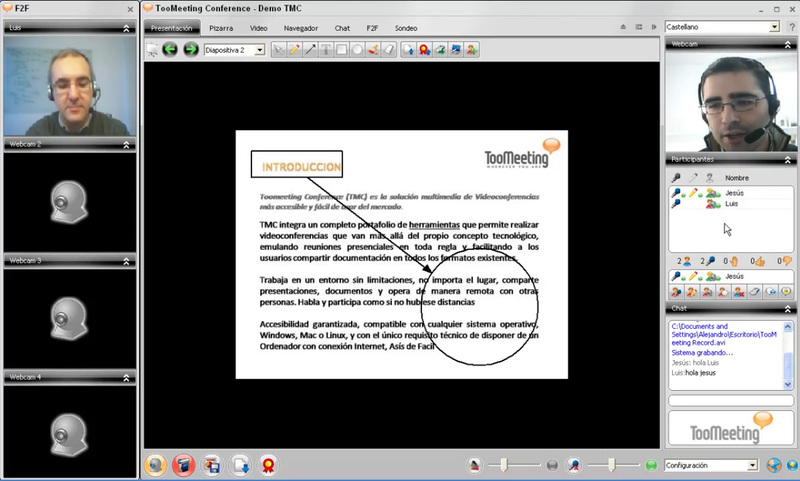Select the pencil drawing tool in Presentación toolbar

(x=294, y=49)
